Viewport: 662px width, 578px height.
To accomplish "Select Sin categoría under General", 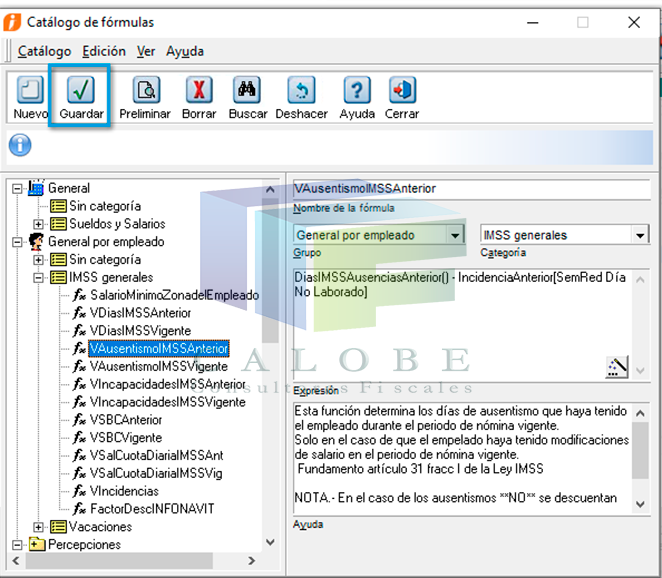I will (x=105, y=206).
